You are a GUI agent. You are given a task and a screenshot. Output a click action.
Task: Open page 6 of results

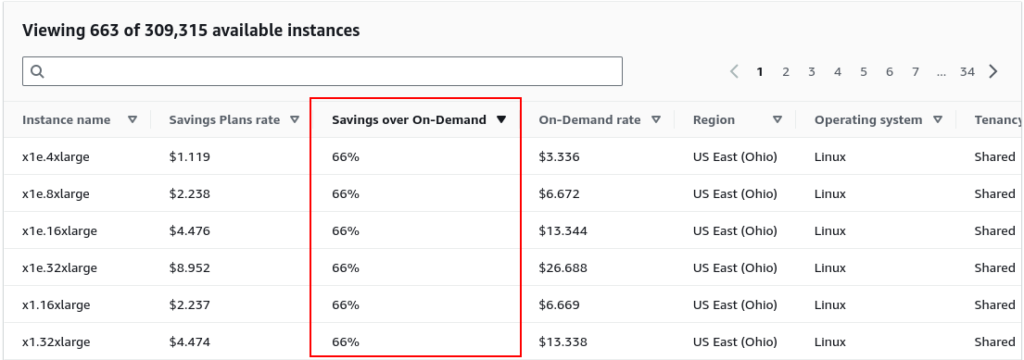point(889,72)
